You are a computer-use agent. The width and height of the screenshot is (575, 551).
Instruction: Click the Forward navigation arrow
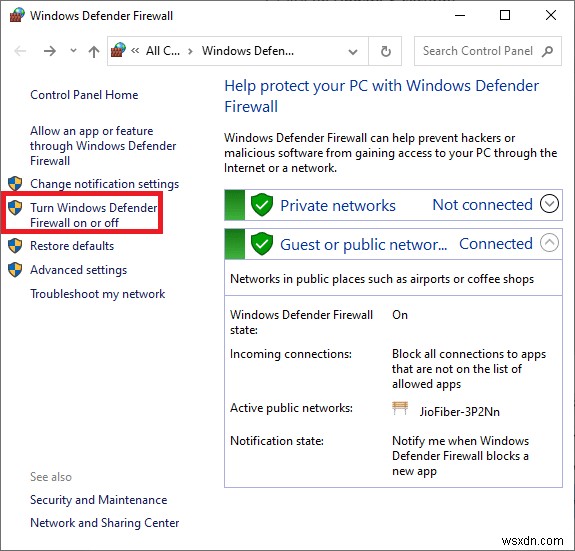50,51
